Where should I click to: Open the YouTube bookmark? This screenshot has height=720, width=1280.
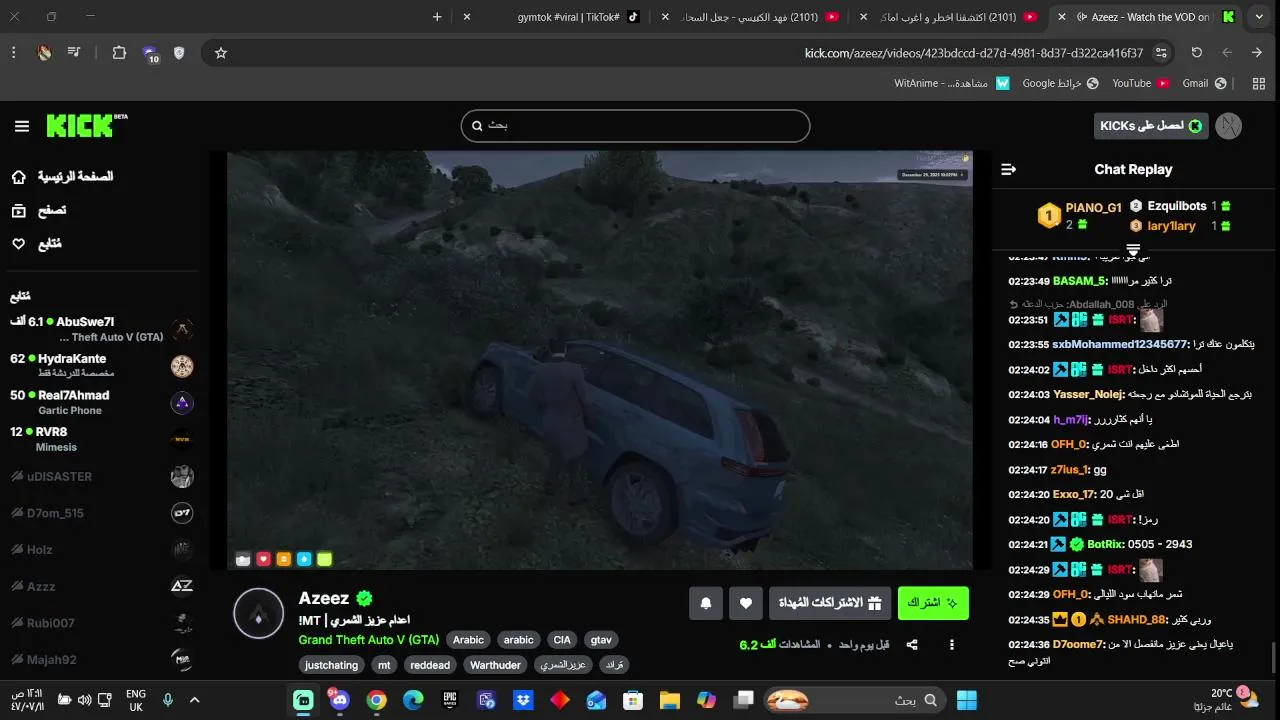tap(1140, 83)
